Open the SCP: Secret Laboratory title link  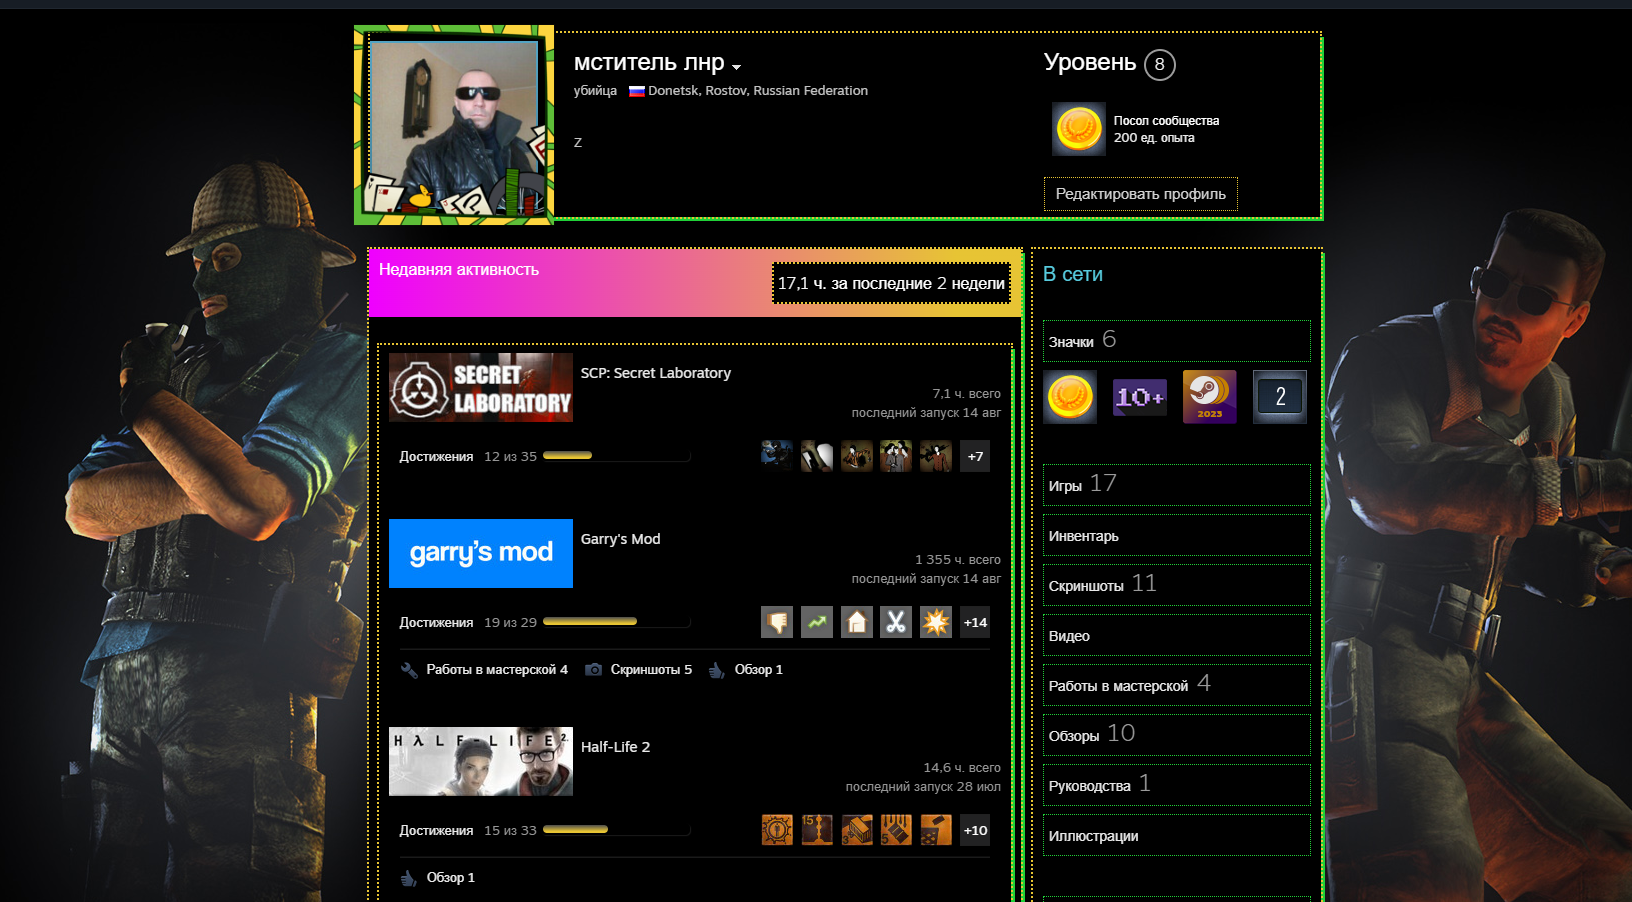(656, 373)
